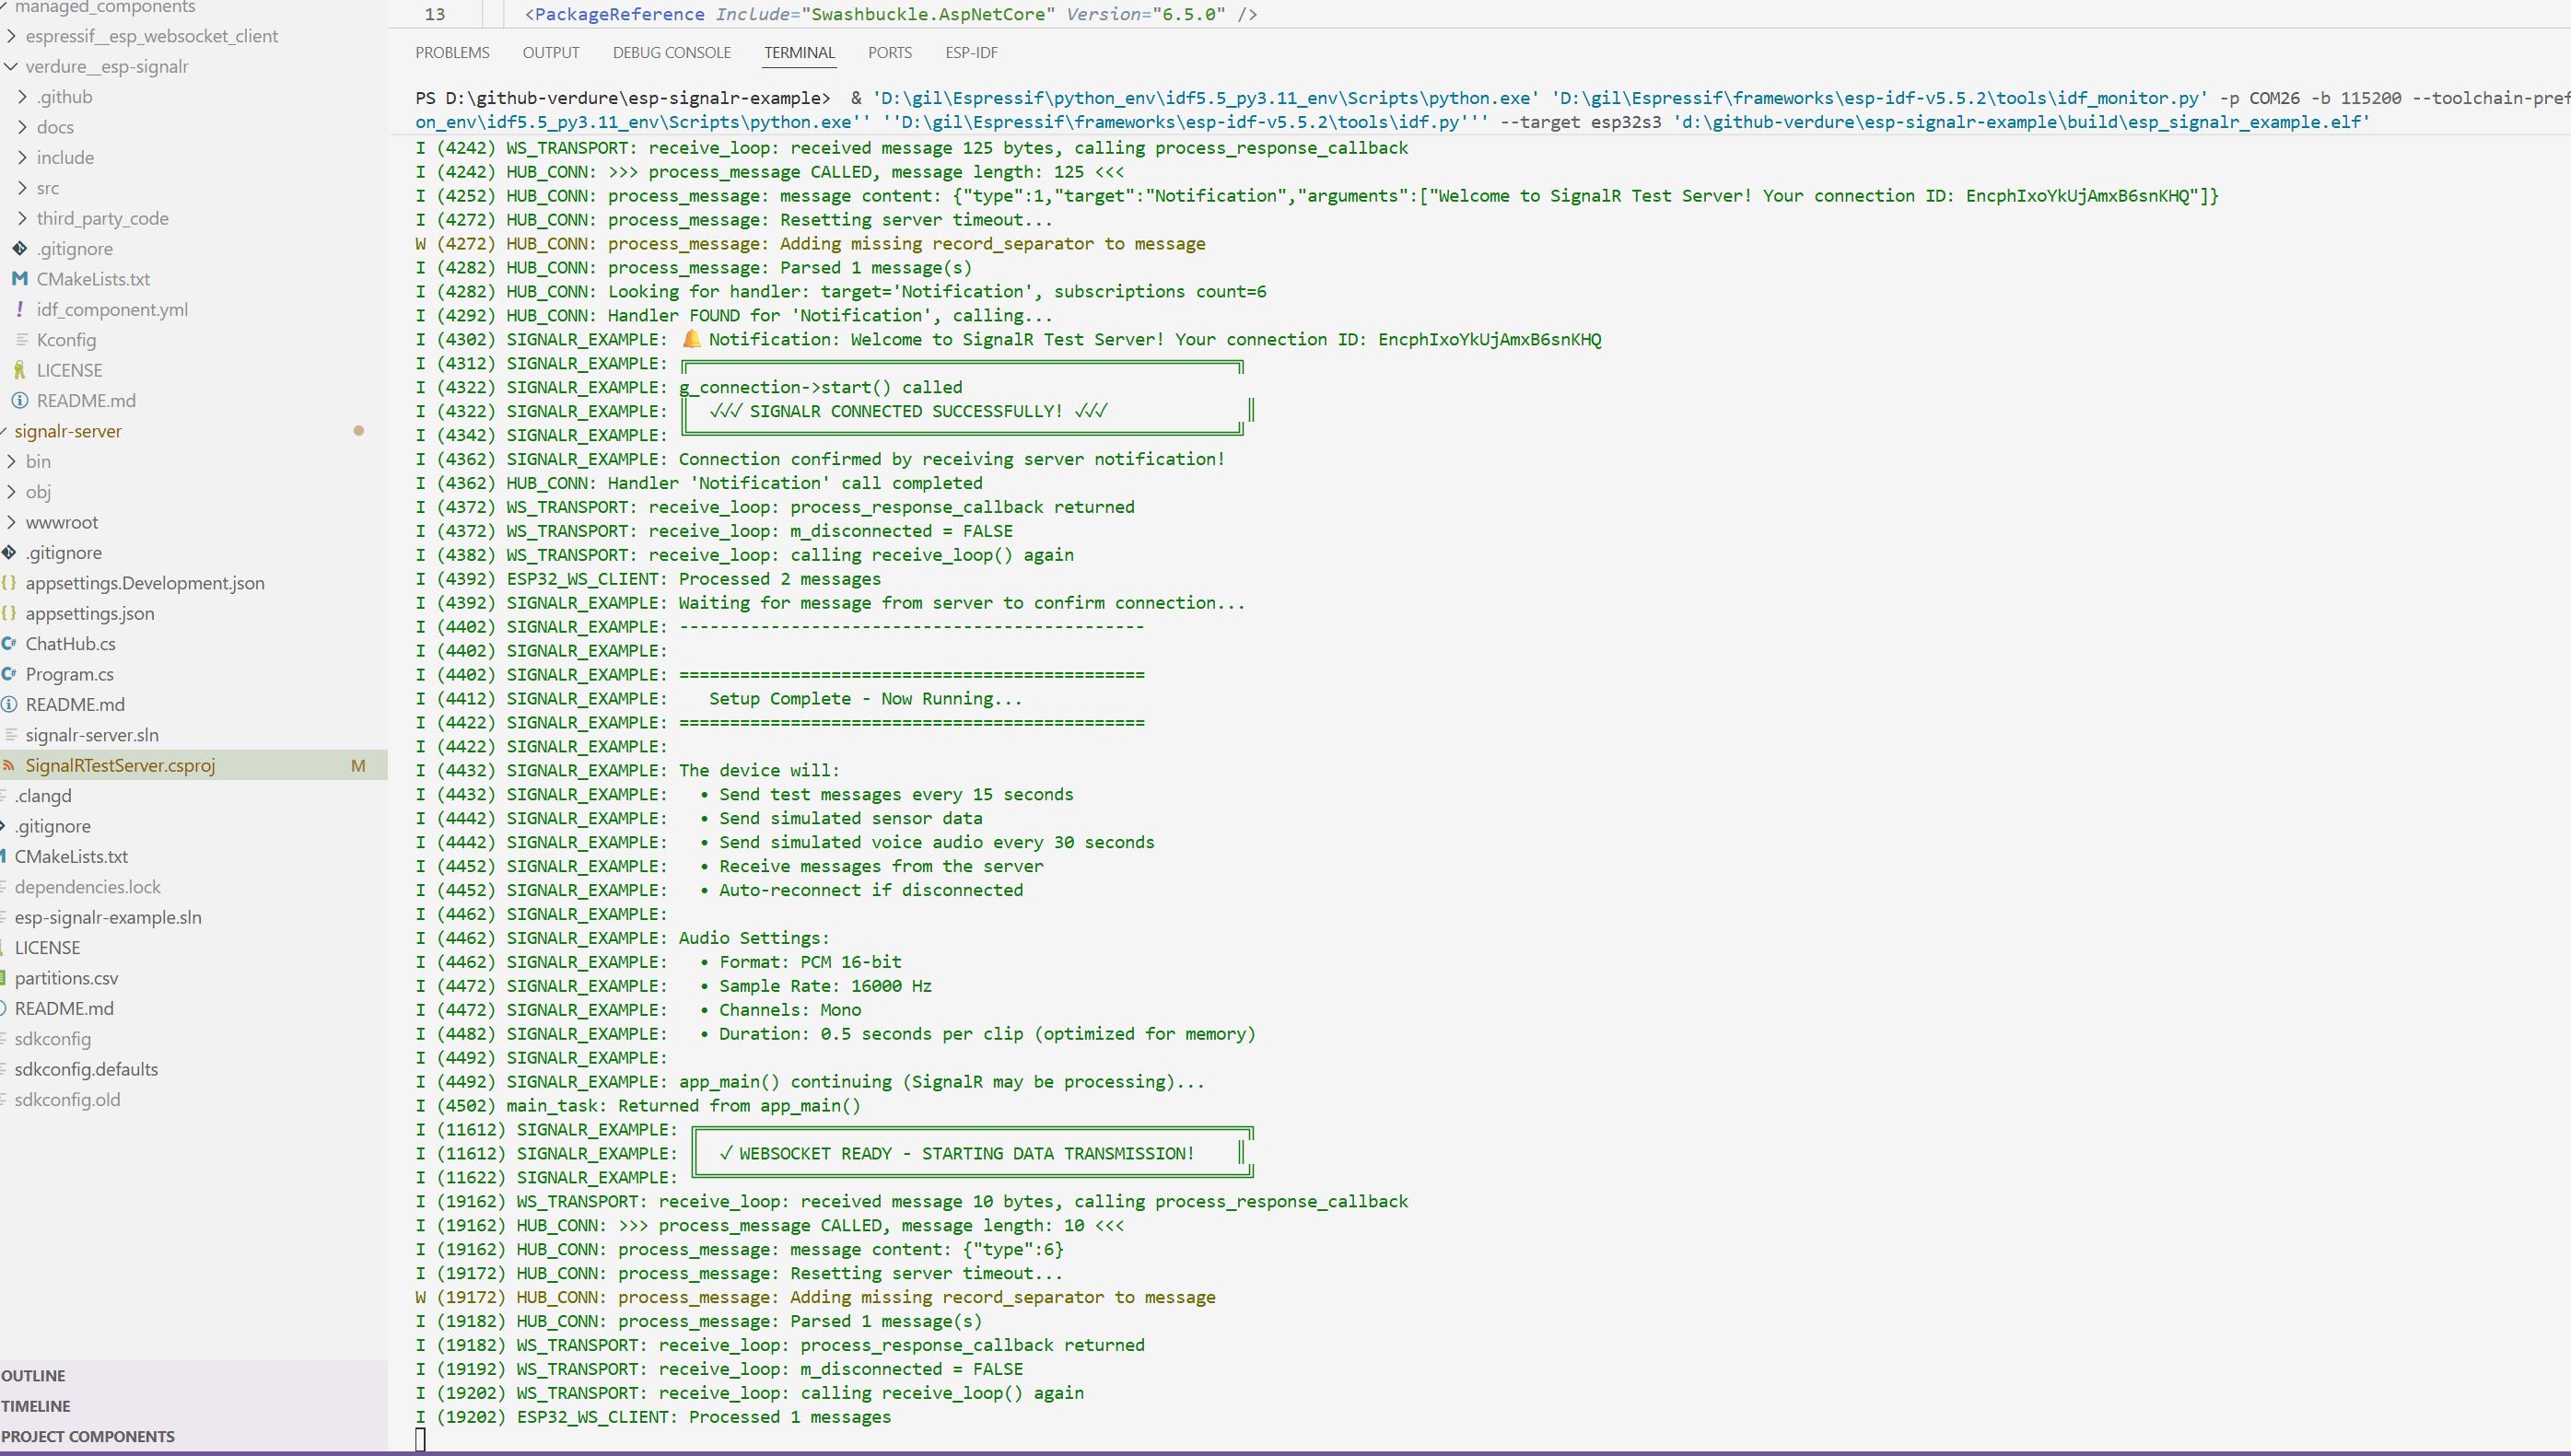The image size is (2571, 1456).
Task: Open idf_component.yml file
Action: [x=112, y=309]
